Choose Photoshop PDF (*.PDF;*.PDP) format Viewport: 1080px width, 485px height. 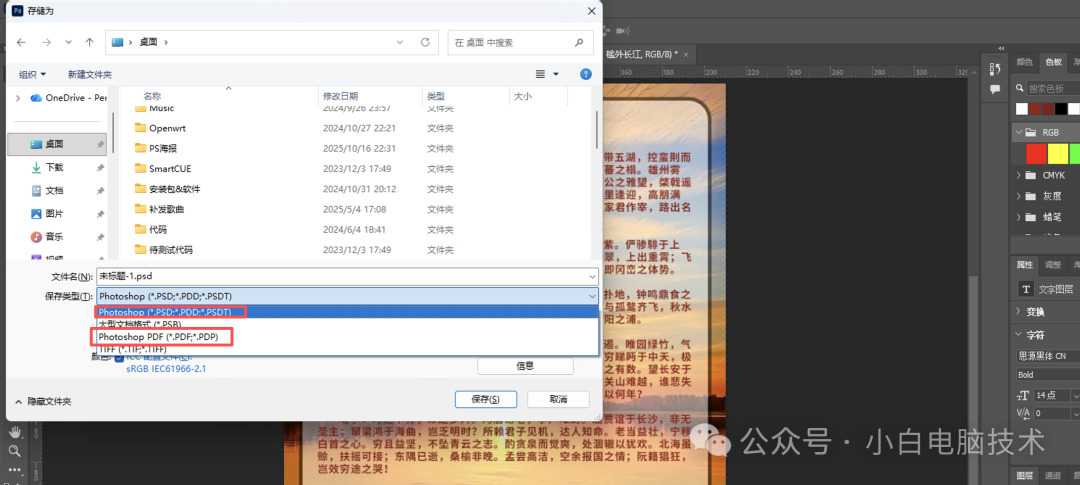pyautogui.click(x=346, y=337)
